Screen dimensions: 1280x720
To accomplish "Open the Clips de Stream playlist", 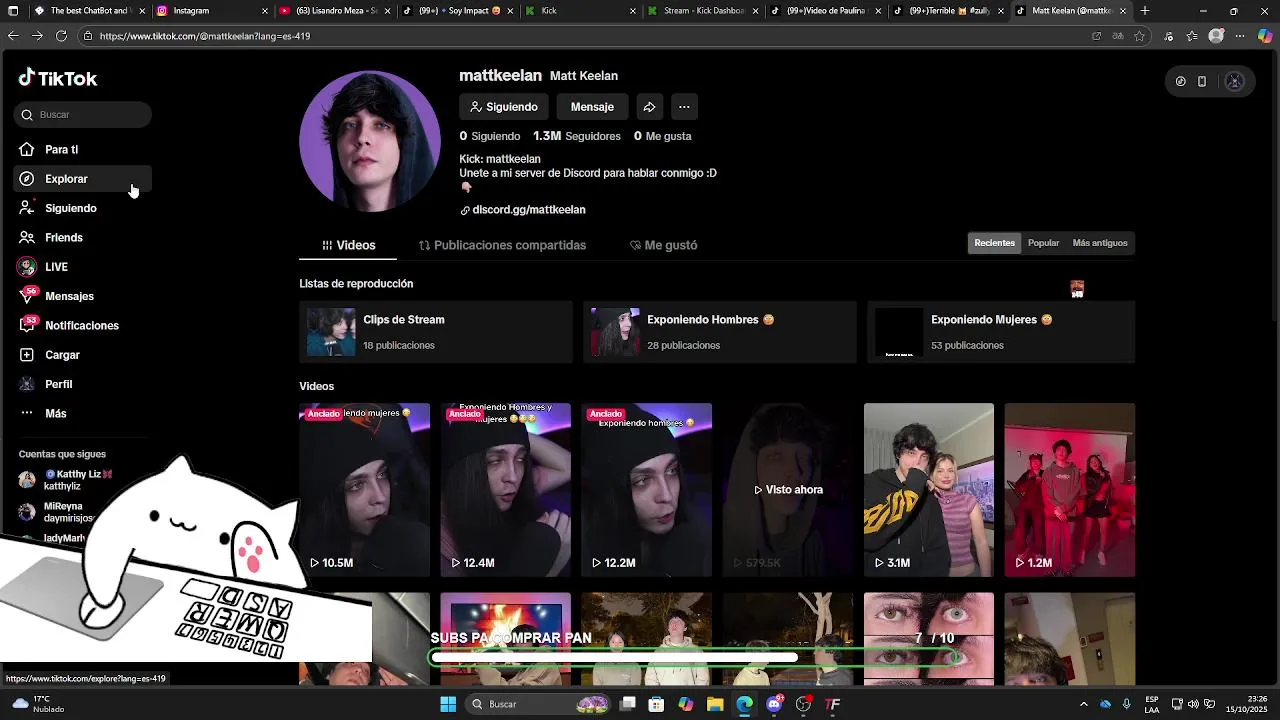I will (435, 332).
